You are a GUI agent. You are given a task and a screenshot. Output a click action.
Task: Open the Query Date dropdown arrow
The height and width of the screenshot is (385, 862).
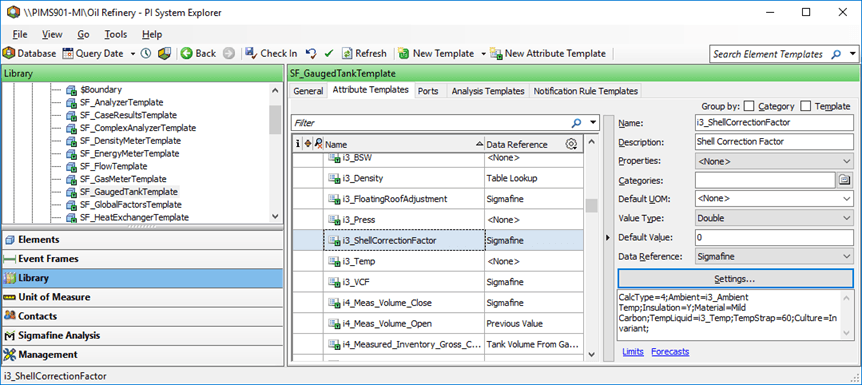(132, 54)
